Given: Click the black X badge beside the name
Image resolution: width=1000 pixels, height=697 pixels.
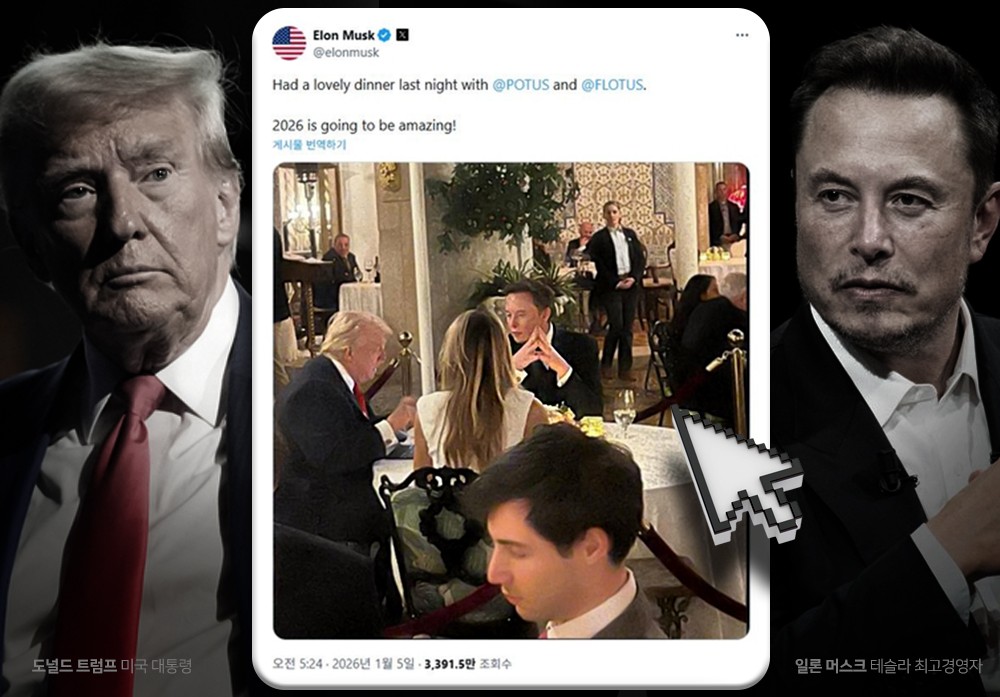Looking at the screenshot, I should pyautogui.click(x=402, y=35).
